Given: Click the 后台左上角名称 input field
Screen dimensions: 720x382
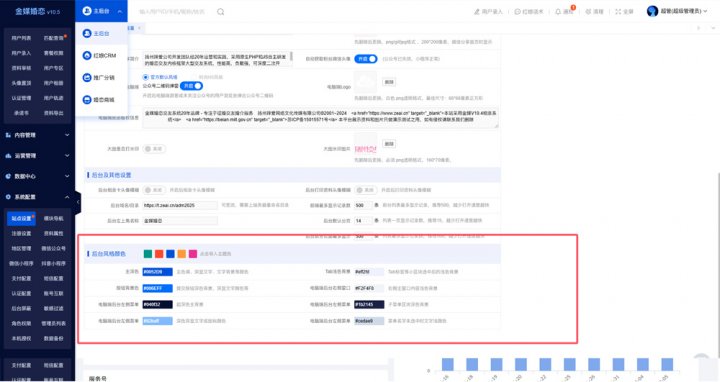Looking at the screenshot, I should tap(180, 221).
